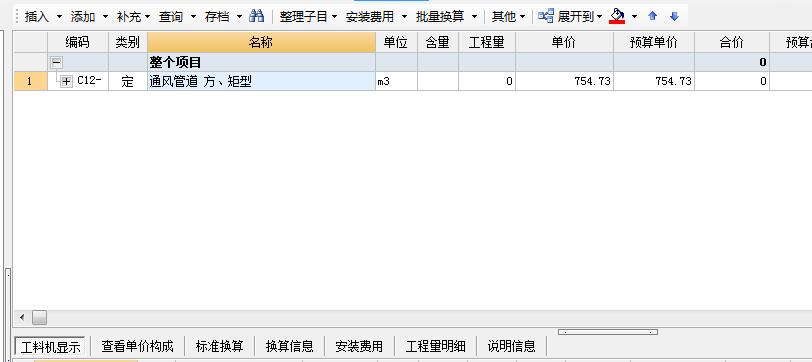This screenshot has height=362, width=812.
Task: Open the 补充 dropdown menu
Action: 133,17
